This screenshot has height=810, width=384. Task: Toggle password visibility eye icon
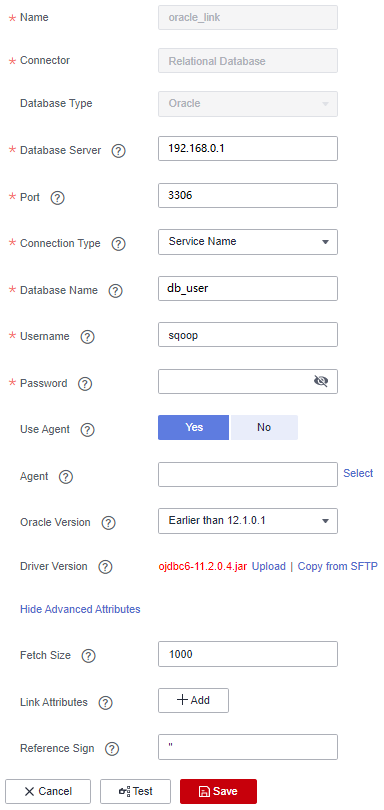(321, 381)
